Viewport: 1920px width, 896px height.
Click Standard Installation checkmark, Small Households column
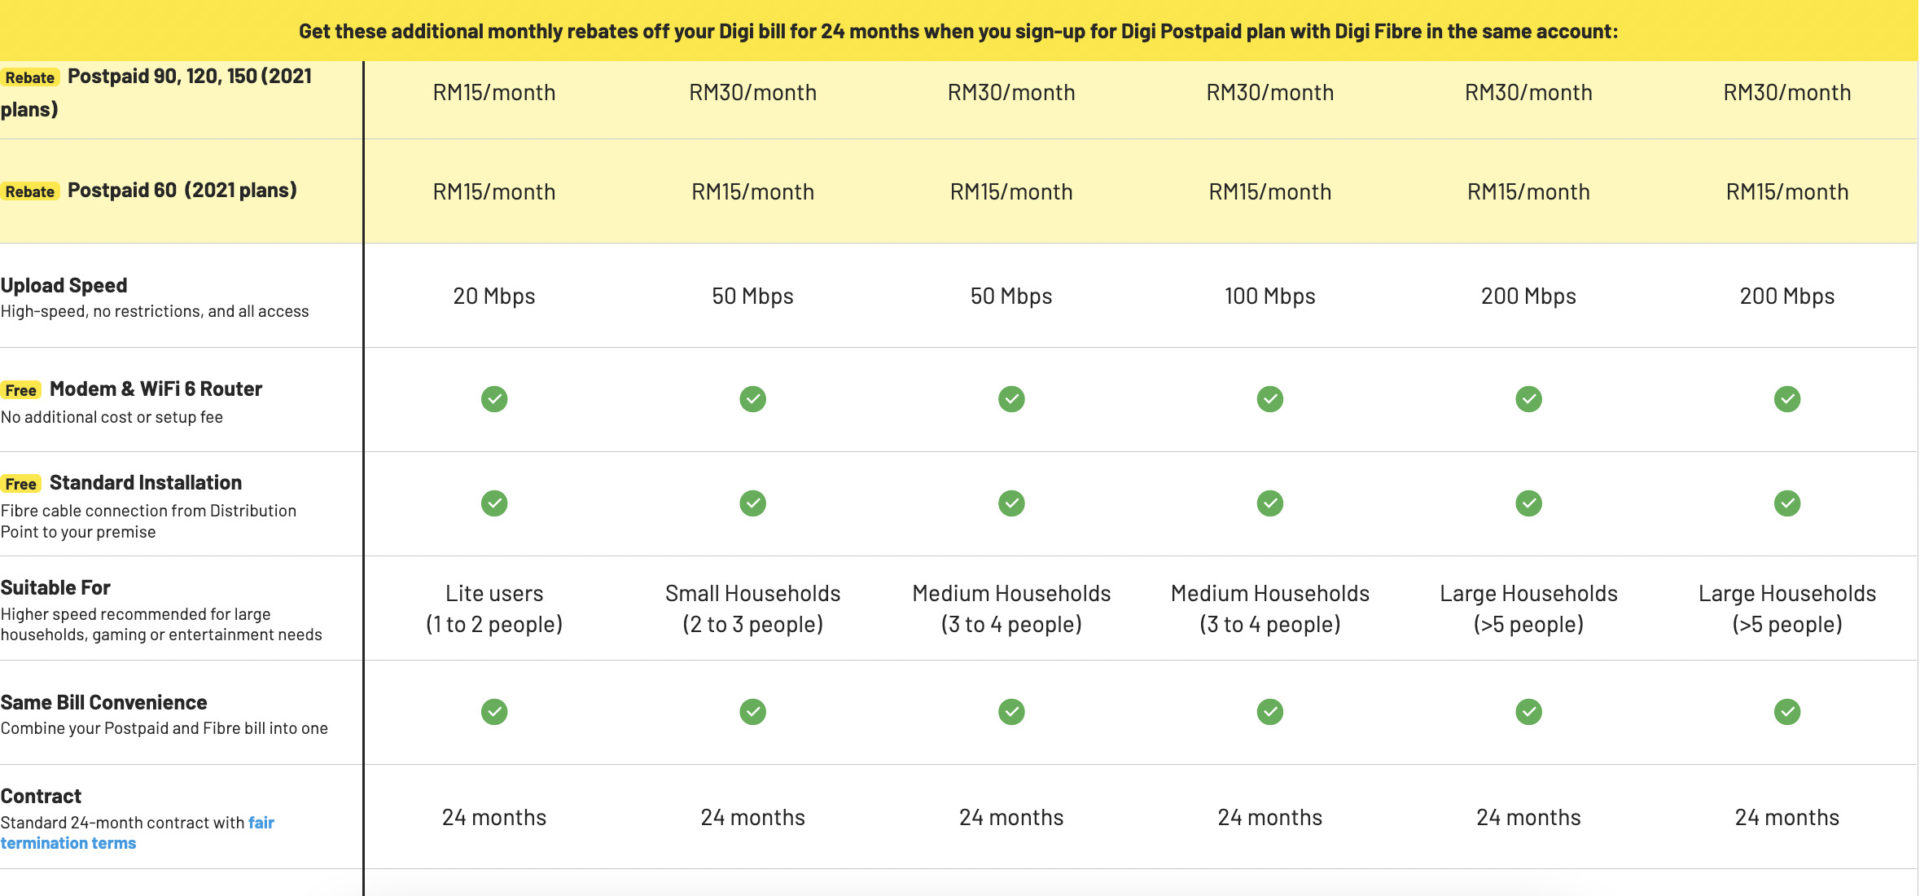[753, 503]
